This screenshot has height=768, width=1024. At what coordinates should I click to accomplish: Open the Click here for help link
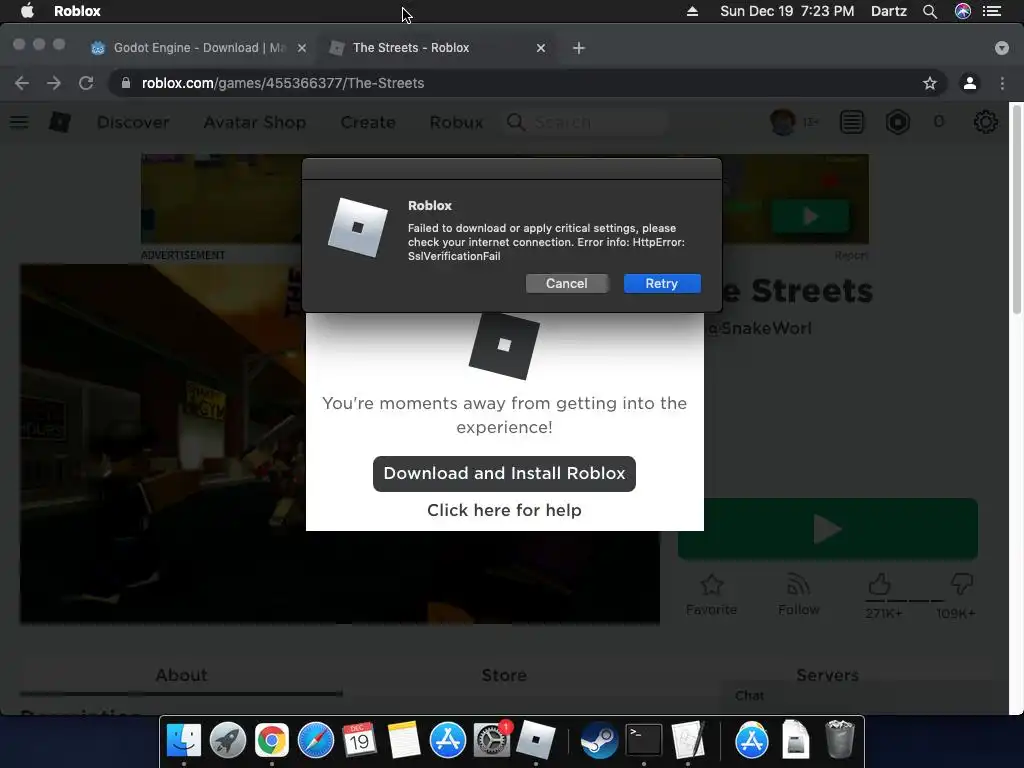point(504,510)
